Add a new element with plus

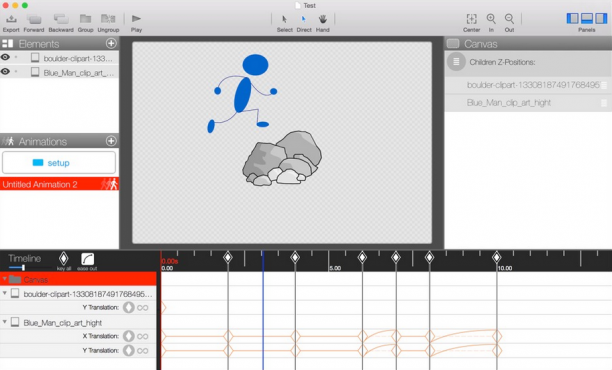(111, 43)
